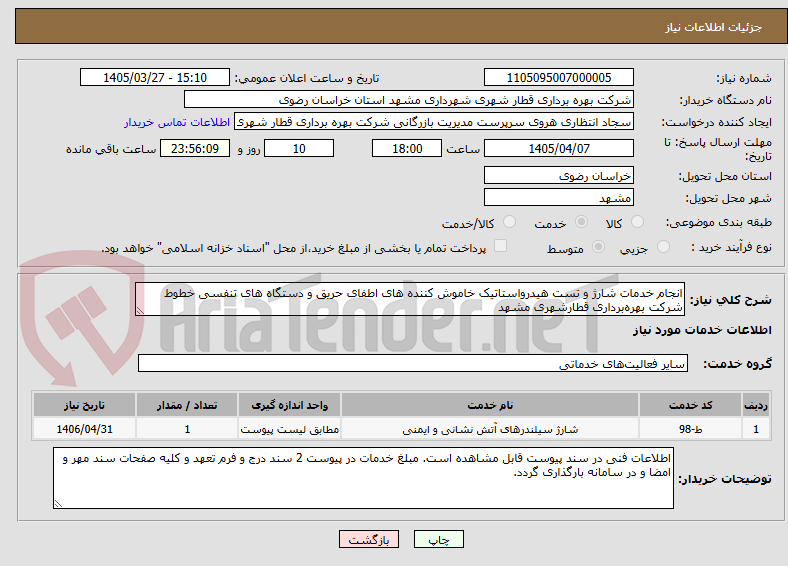Viewport: 788px width, 566px height.
Task: Click the گروه خدمت field سایر فعالیت‌های خدماتی
Action: point(413,363)
